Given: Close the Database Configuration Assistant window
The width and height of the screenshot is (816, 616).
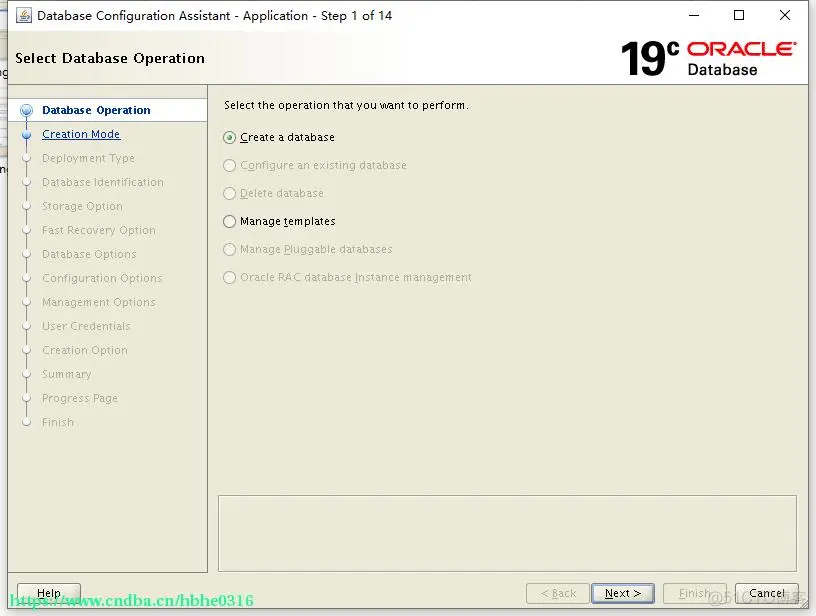Looking at the screenshot, I should [785, 16].
